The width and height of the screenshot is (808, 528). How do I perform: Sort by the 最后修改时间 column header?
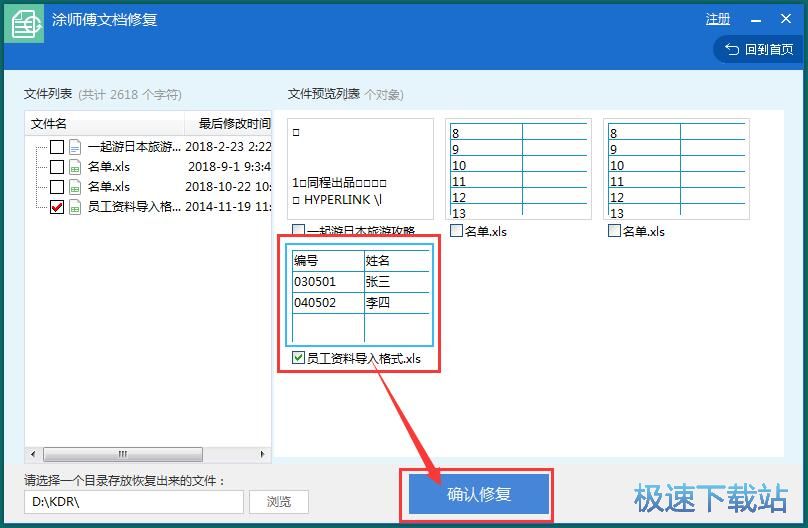tap(228, 124)
